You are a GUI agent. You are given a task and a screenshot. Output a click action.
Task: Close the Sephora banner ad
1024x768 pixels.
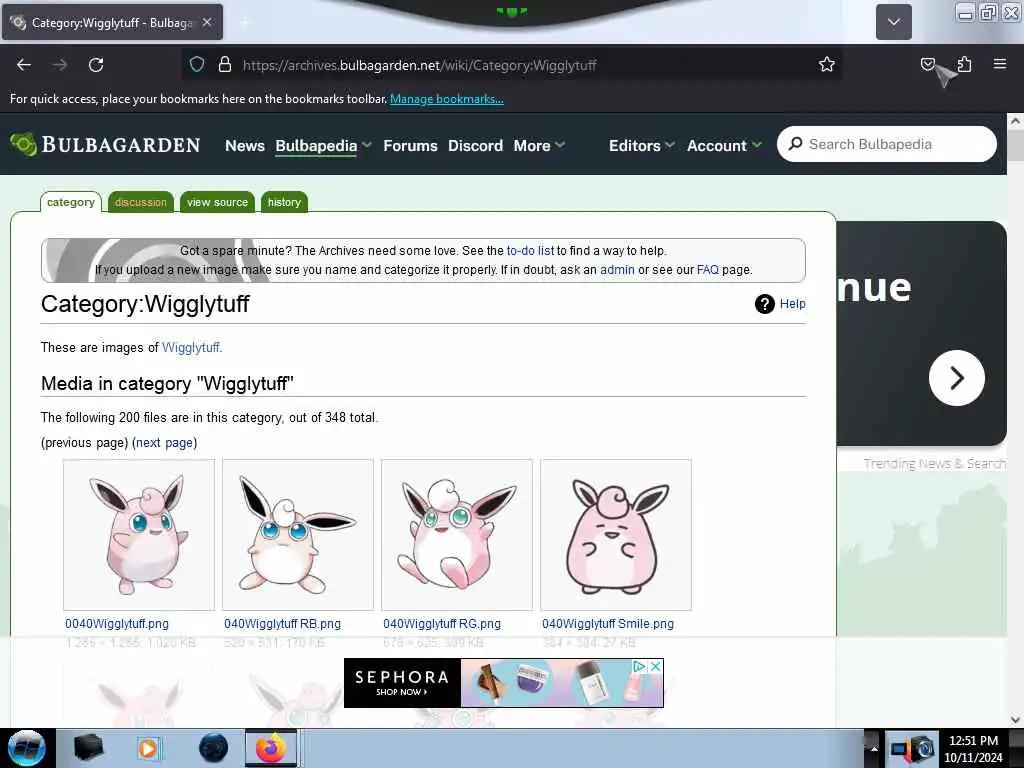point(656,666)
